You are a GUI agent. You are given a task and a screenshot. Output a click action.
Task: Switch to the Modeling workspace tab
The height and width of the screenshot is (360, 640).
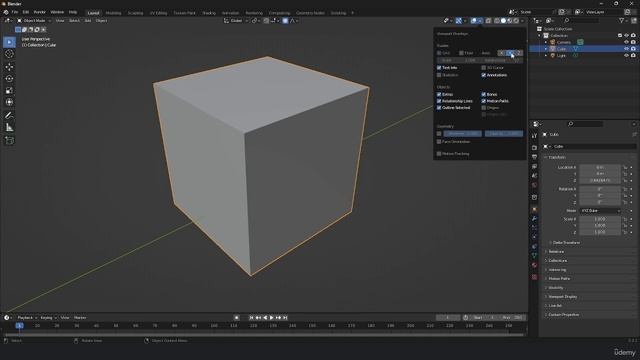click(113, 13)
